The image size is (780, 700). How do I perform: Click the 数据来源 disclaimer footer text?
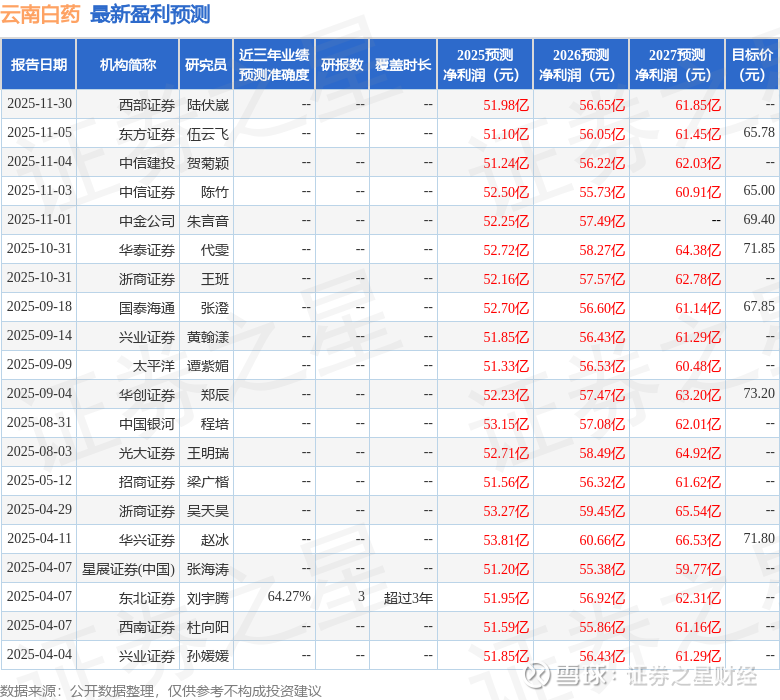(161, 691)
